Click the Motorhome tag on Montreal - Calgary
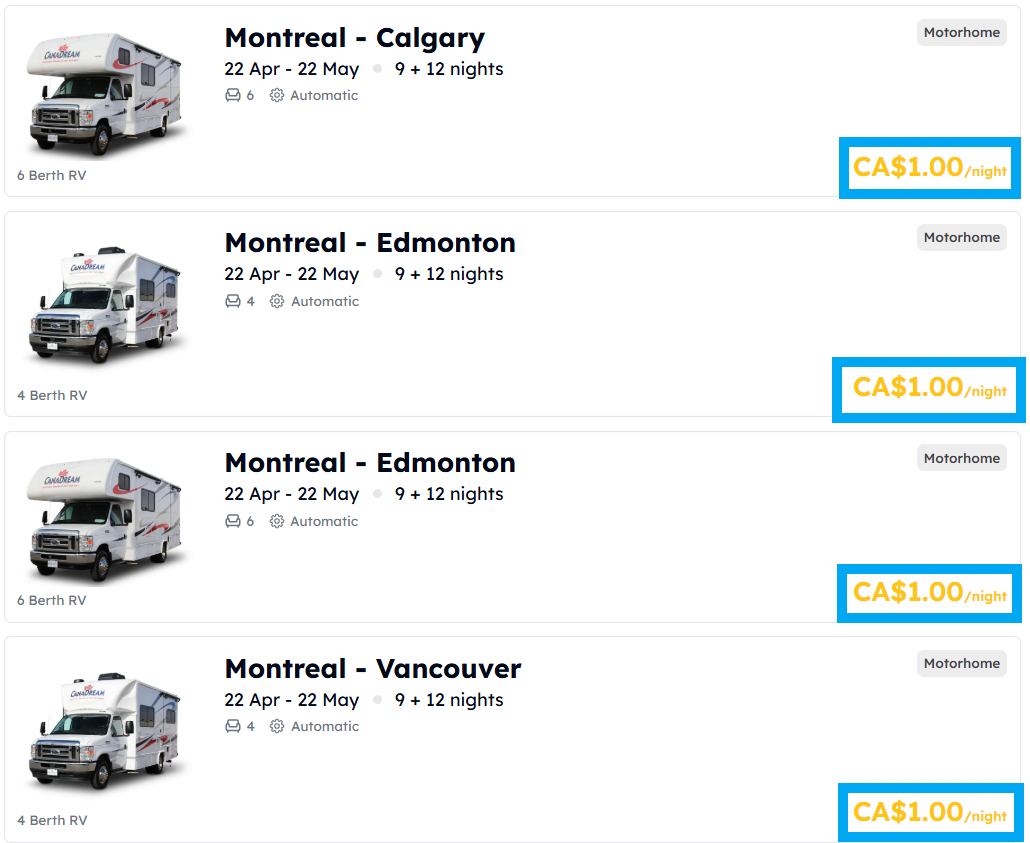 pyautogui.click(x=961, y=32)
